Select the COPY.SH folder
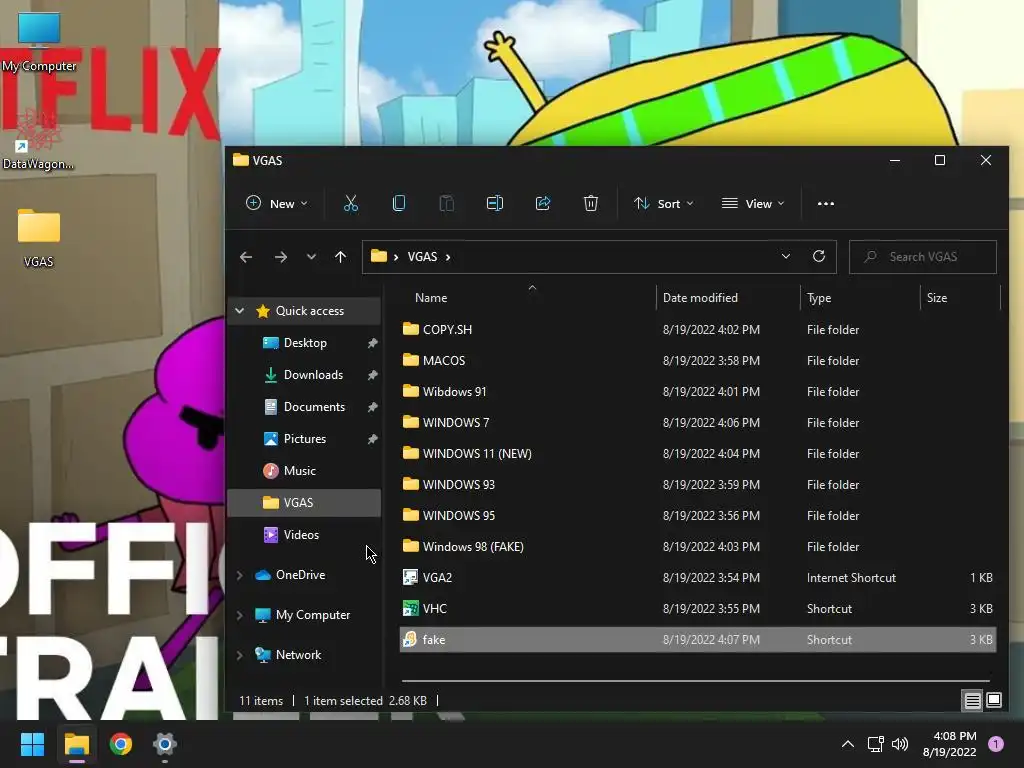This screenshot has width=1024, height=768. click(x=697, y=330)
